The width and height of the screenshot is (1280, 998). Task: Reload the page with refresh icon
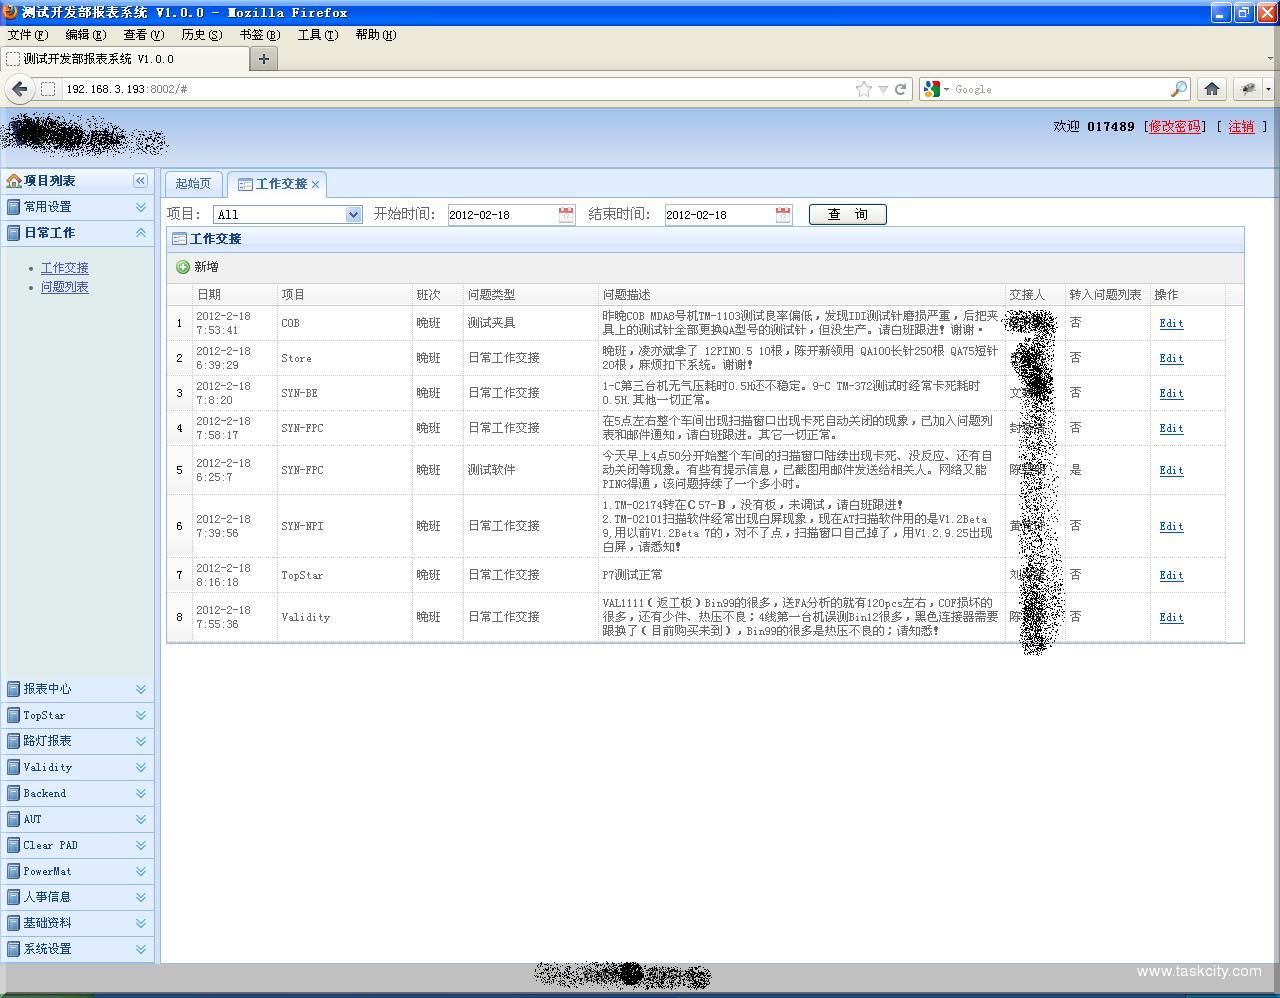[900, 89]
